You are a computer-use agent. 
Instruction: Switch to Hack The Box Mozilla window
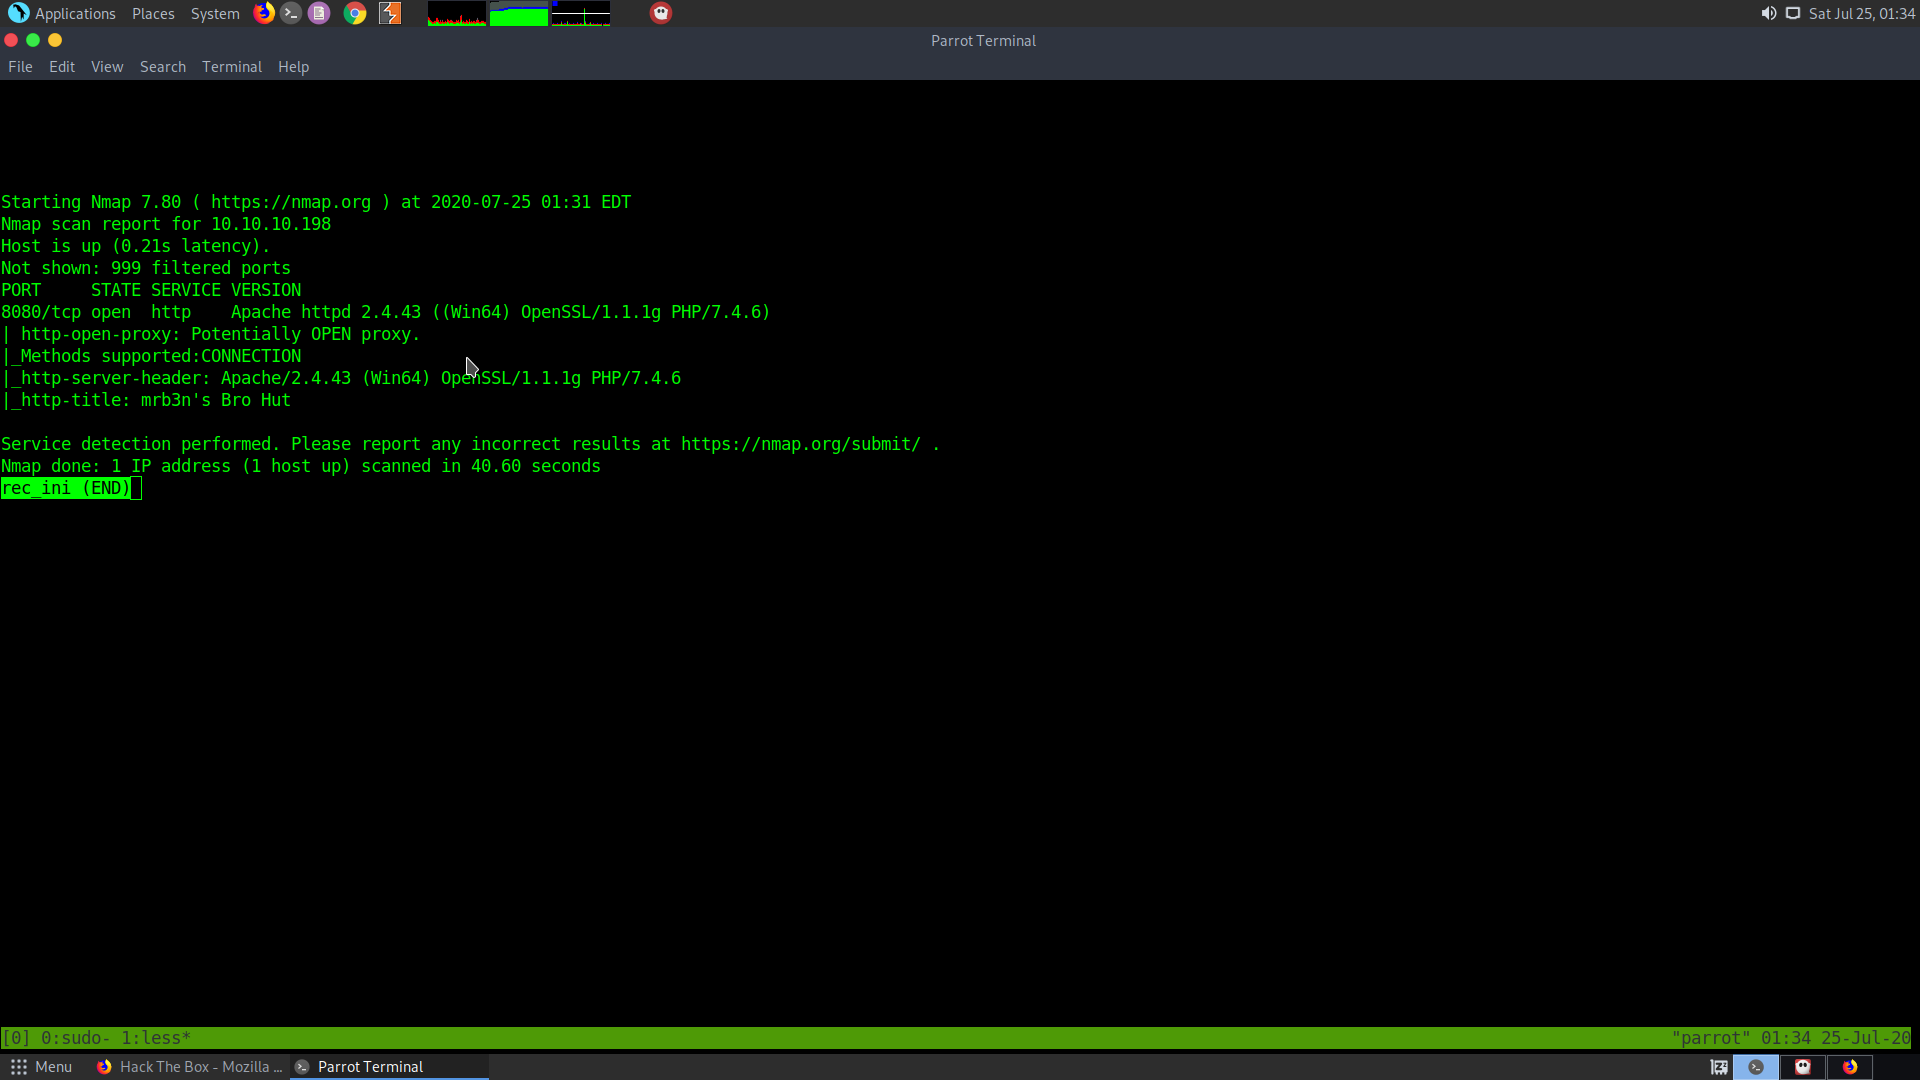190,1067
